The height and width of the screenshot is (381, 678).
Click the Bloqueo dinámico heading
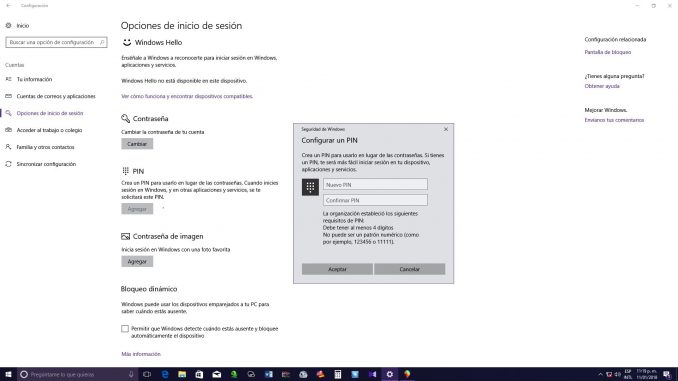pyautogui.click(x=149, y=289)
